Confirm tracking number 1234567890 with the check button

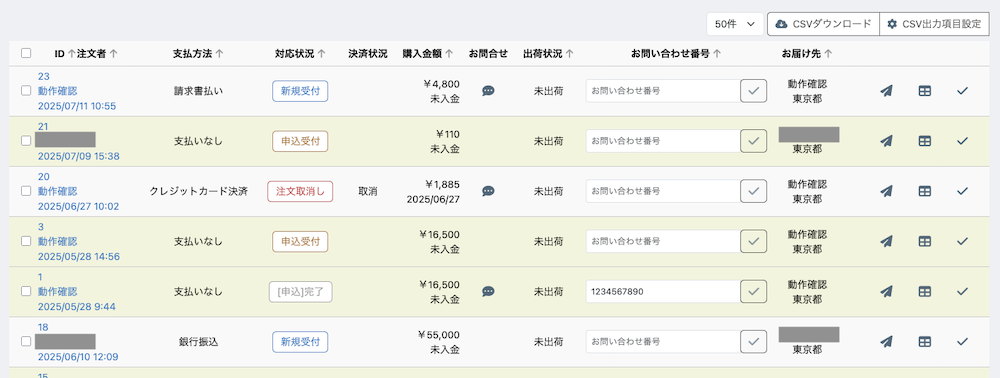[x=753, y=291]
